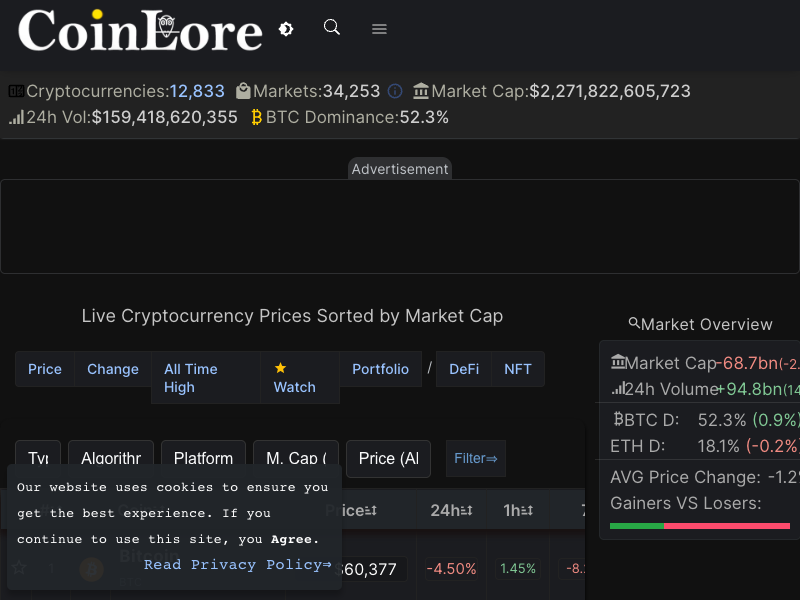Screen dimensions: 800x600
Task: Click the -4.50% 24h change value
Action: [x=452, y=569]
